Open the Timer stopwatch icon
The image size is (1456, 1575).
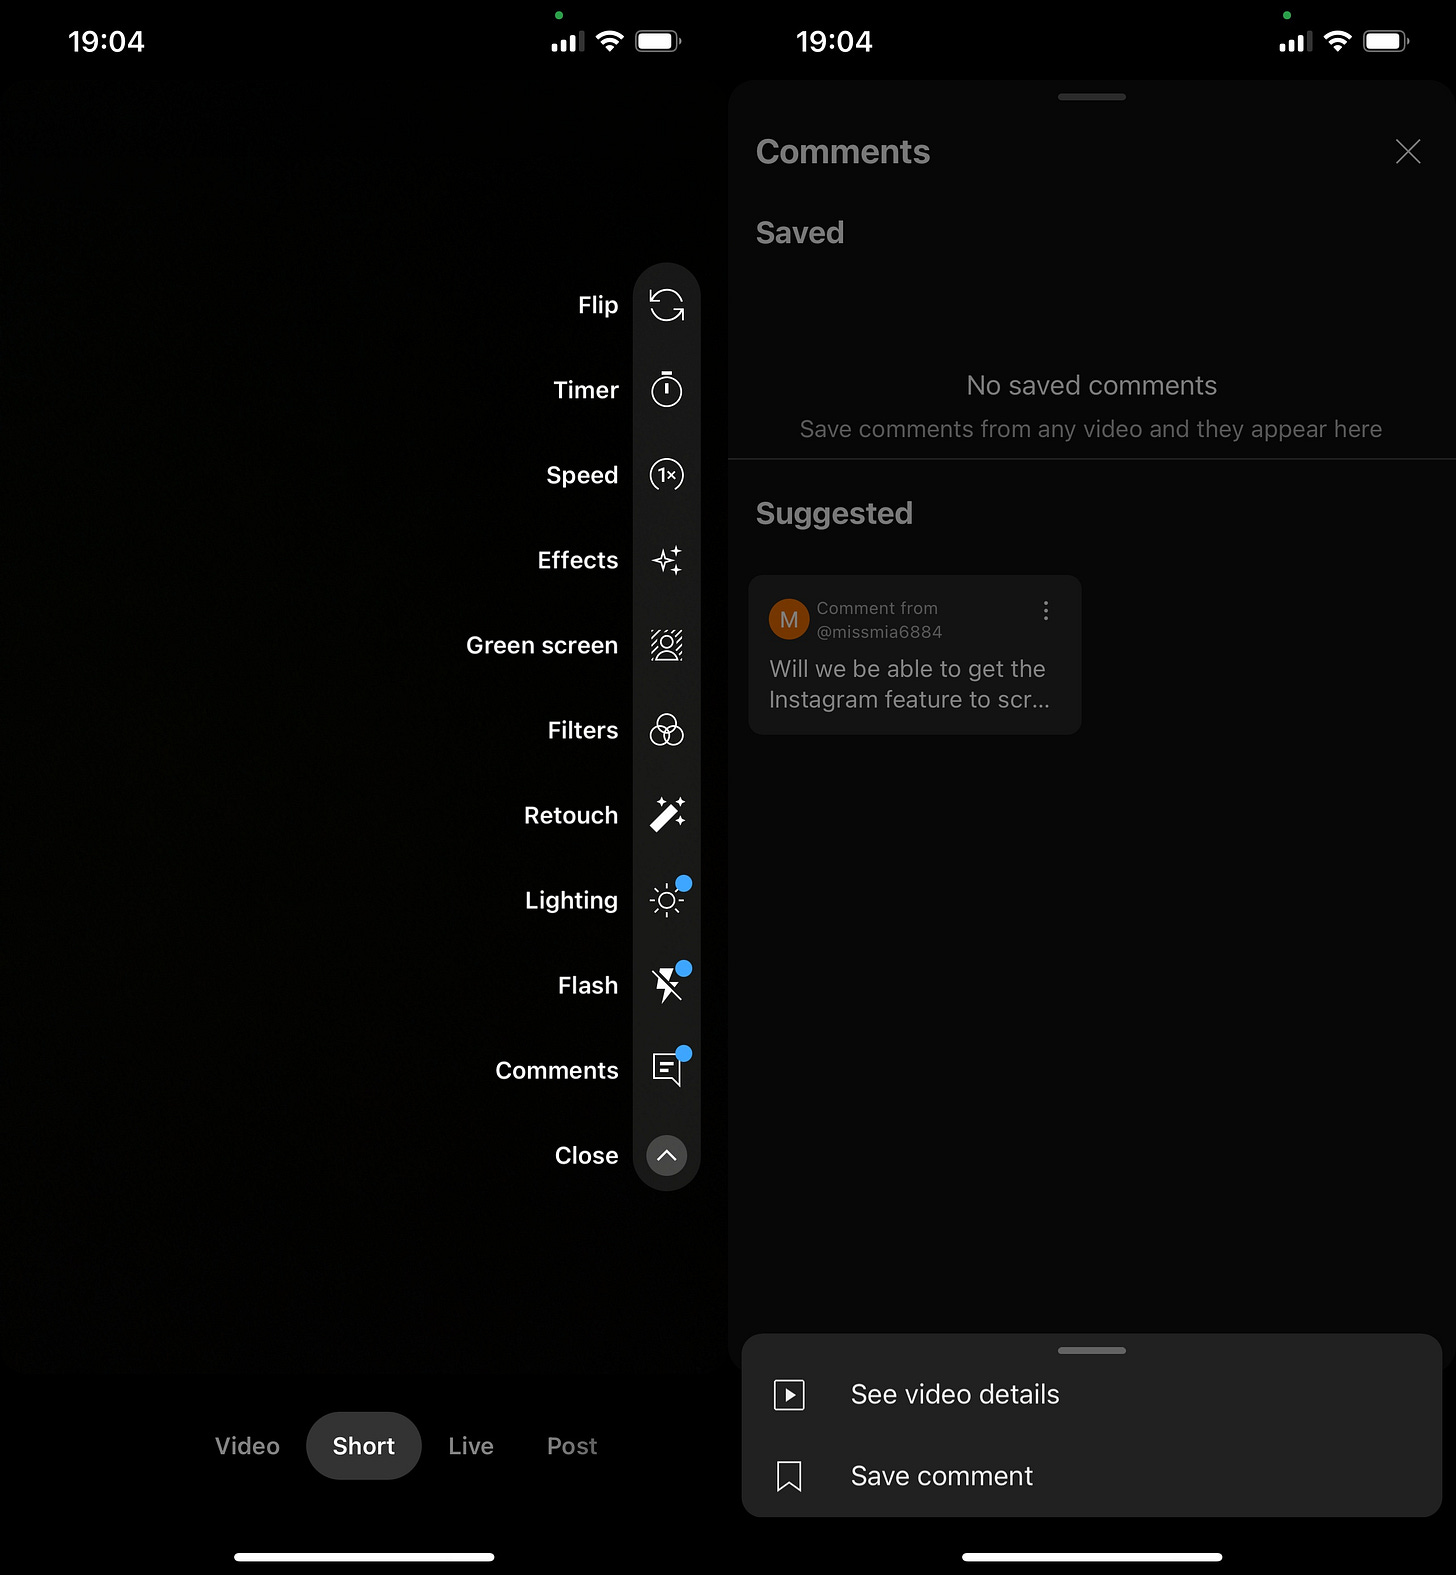(667, 389)
